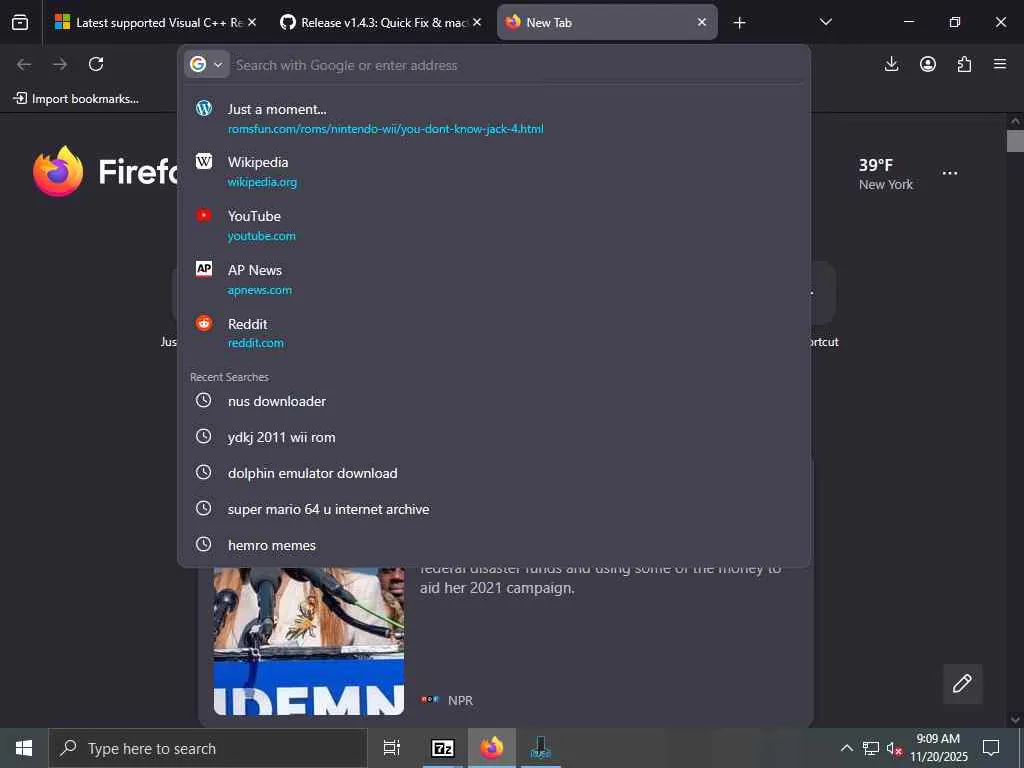Image resolution: width=1024 pixels, height=768 pixels.
Task: Choose recent search ydkj 2011 wii rom
Action: 494,437
